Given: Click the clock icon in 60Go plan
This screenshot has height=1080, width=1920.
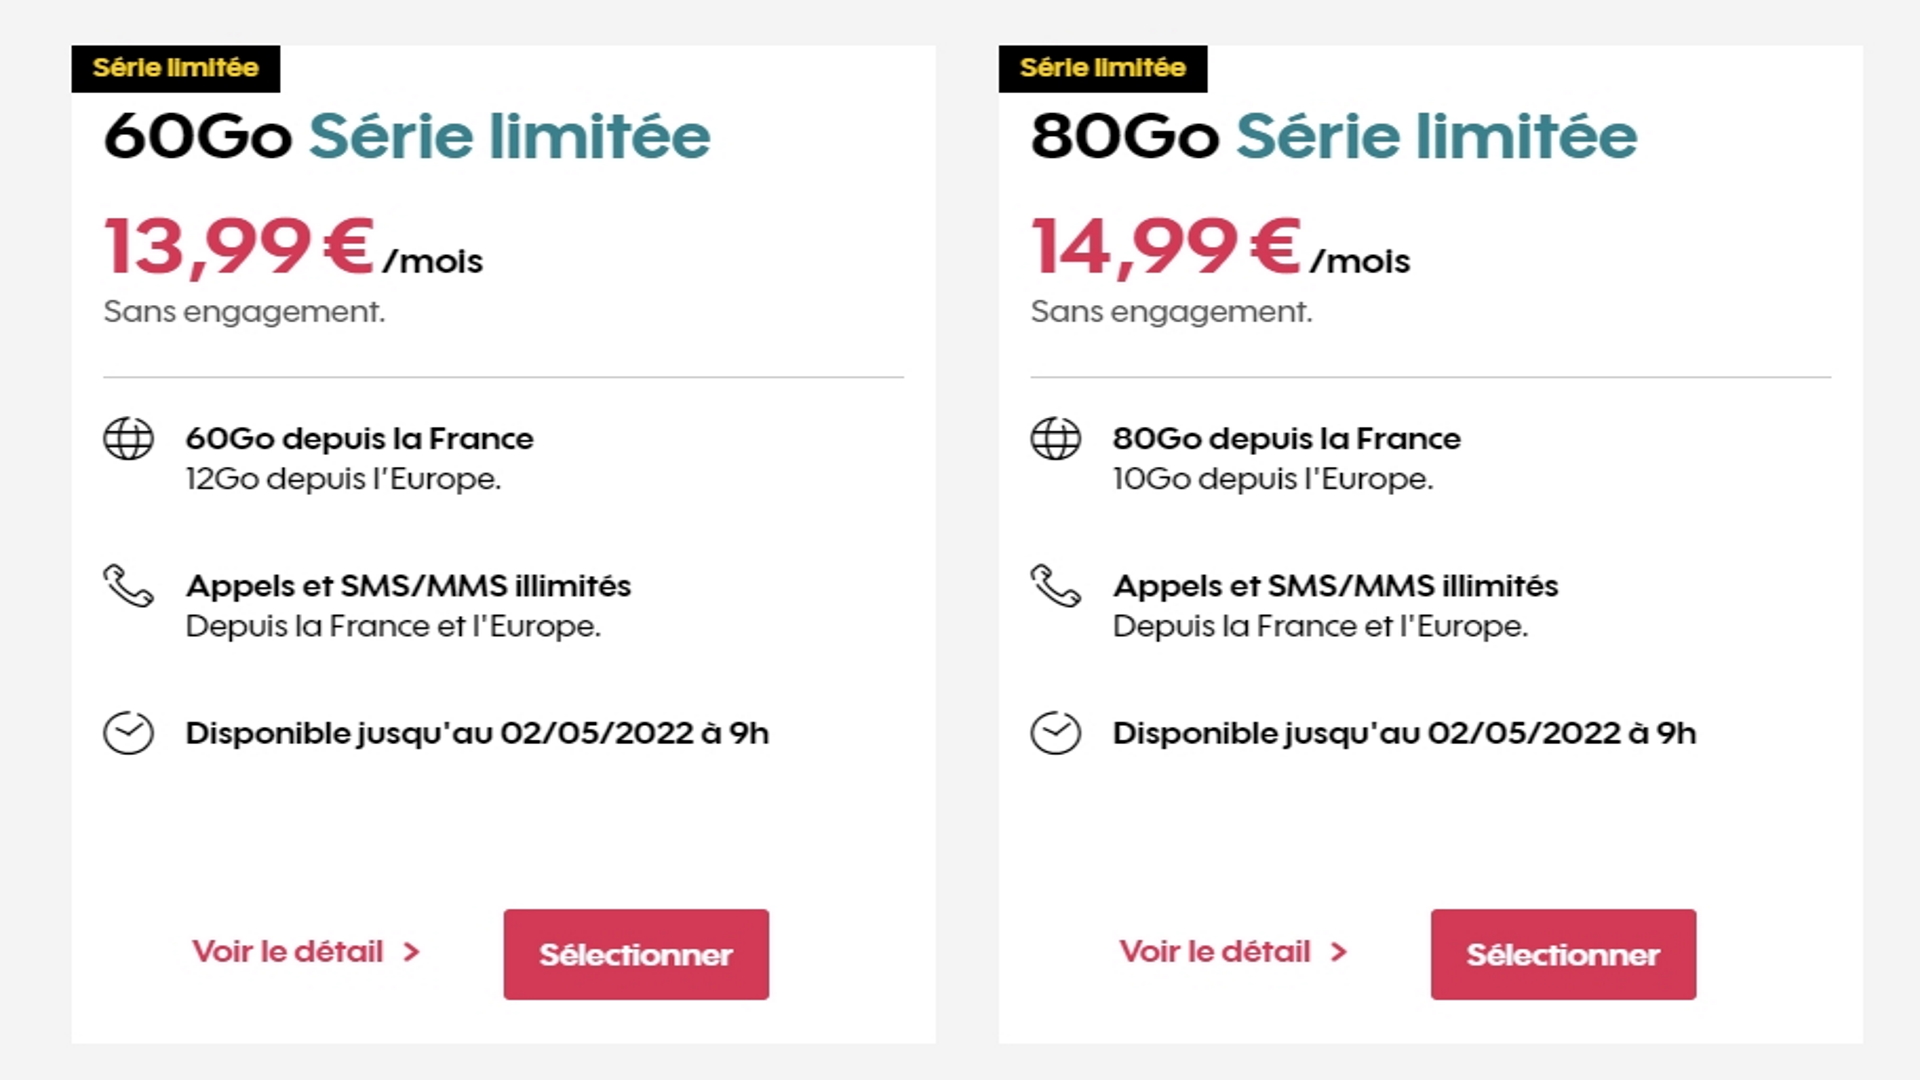Looking at the screenshot, I should (x=128, y=733).
